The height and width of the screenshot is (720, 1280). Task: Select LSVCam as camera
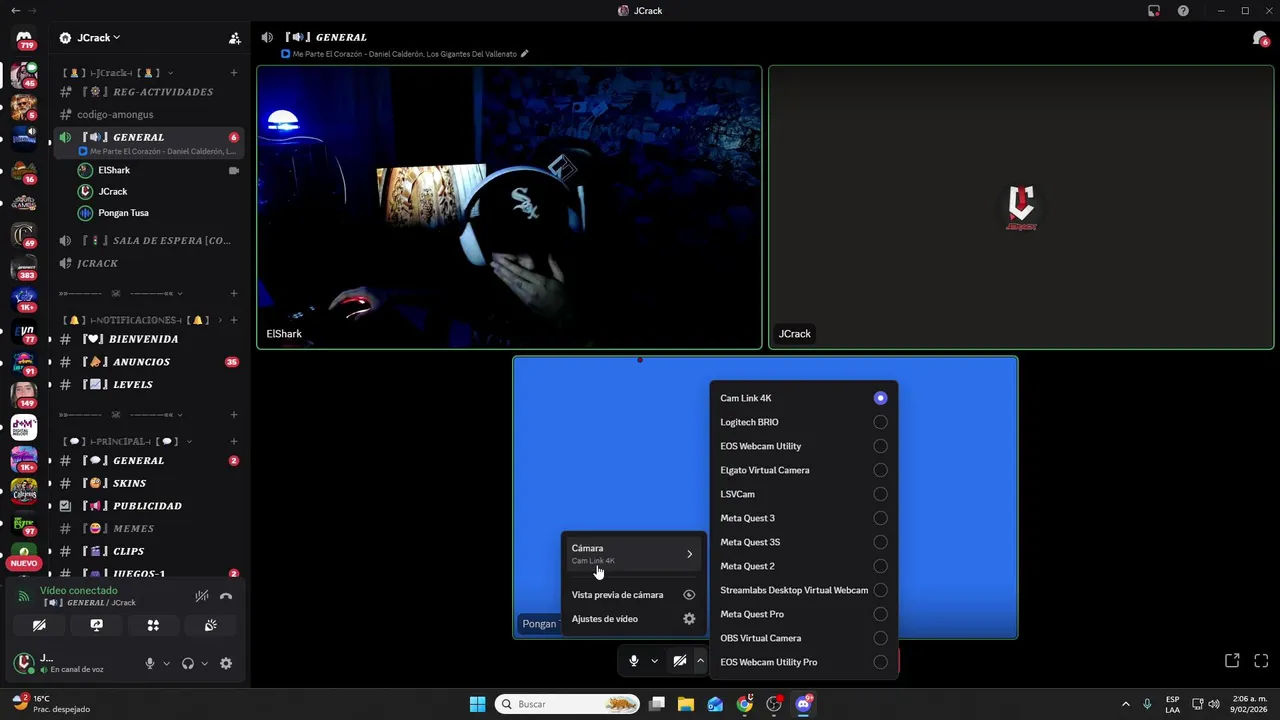[x=803, y=494]
